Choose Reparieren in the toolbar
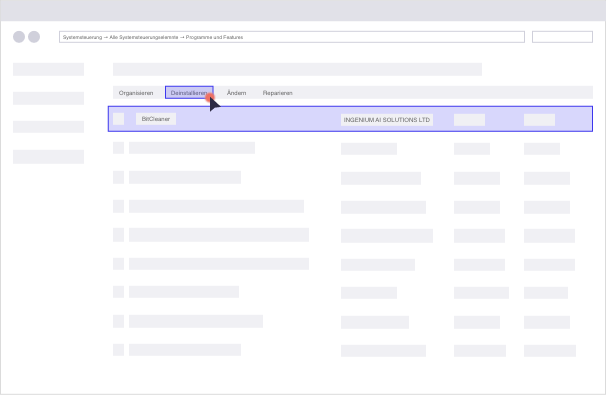The image size is (606, 395). click(277, 93)
